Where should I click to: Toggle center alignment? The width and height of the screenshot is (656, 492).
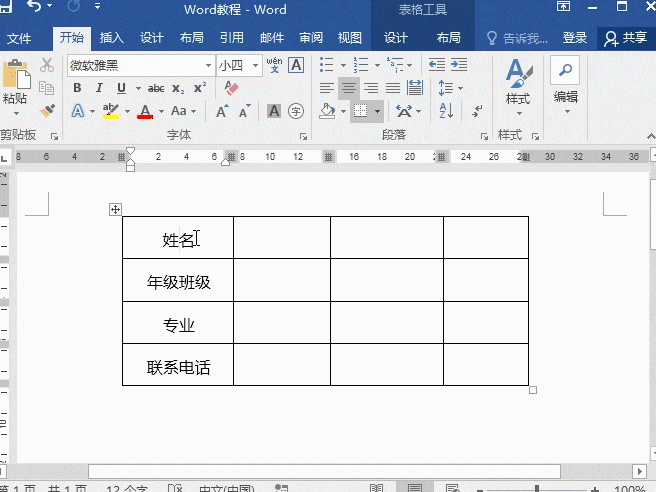[348, 88]
